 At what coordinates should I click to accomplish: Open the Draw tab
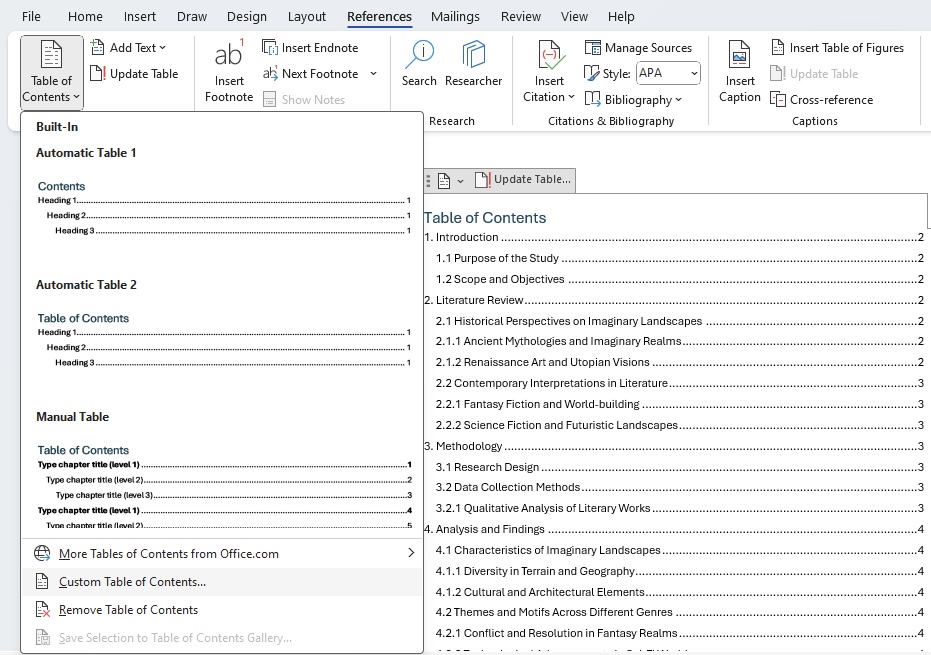(192, 17)
